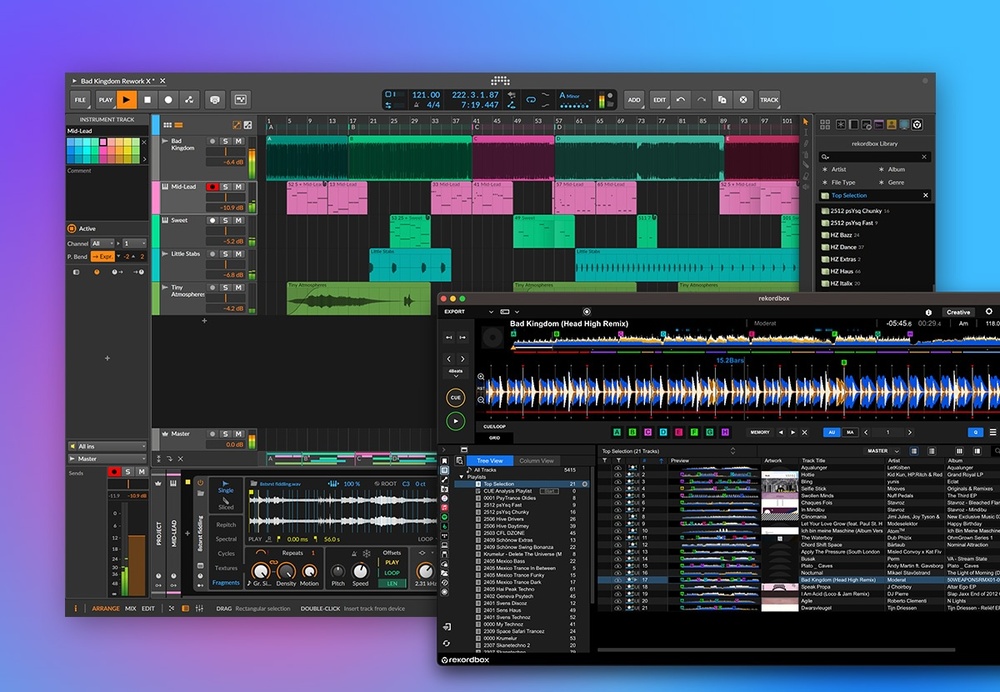
Task: Toggle eye icon for Hottie track row
Action: (x=617, y=475)
